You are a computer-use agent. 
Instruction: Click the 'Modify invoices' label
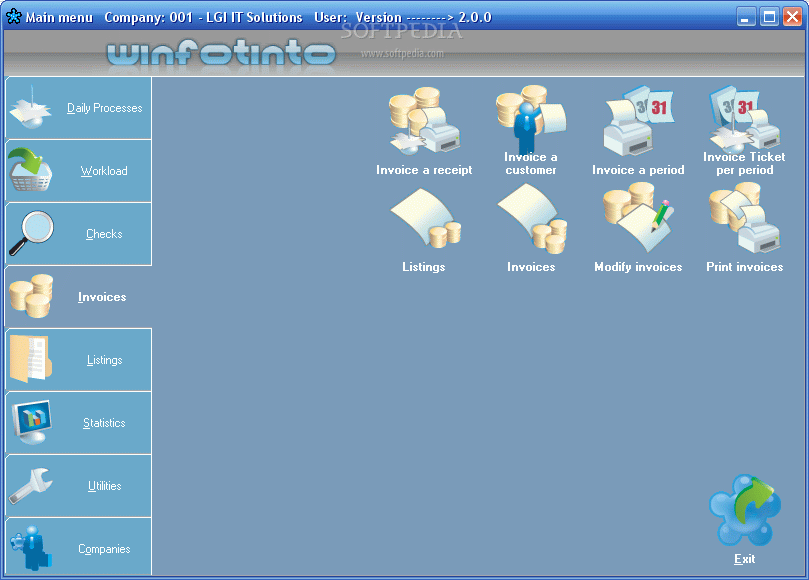[x=638, y=267]
